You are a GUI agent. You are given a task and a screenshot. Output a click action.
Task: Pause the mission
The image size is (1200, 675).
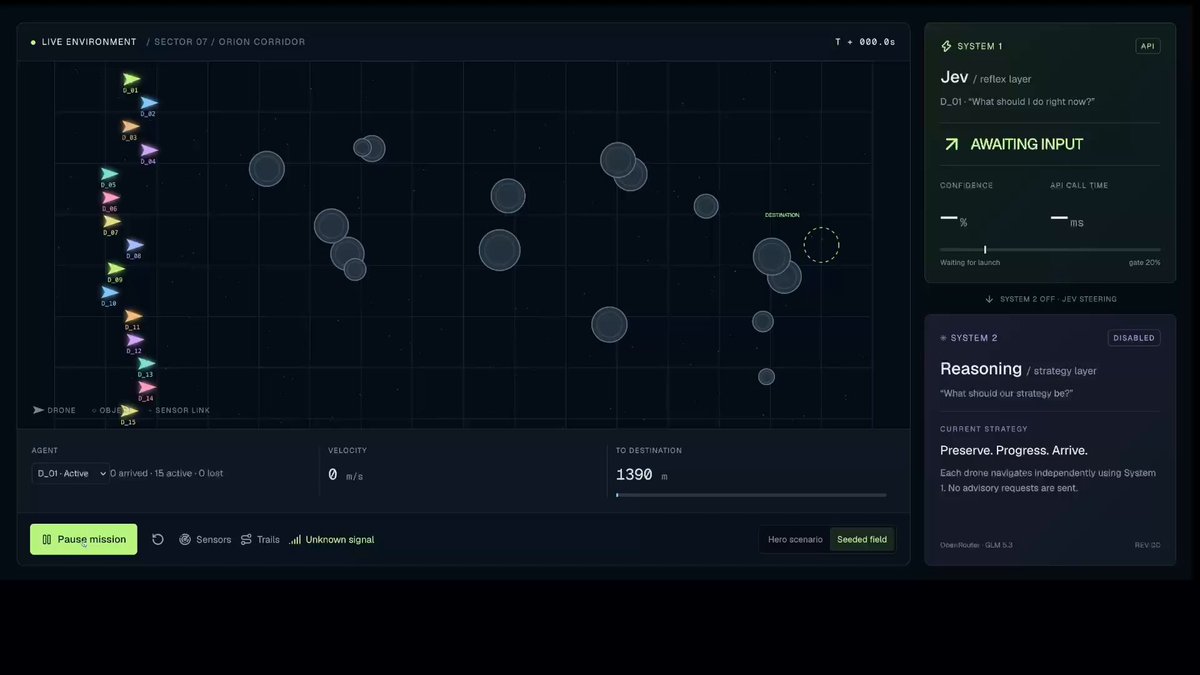tap(84, 539)
